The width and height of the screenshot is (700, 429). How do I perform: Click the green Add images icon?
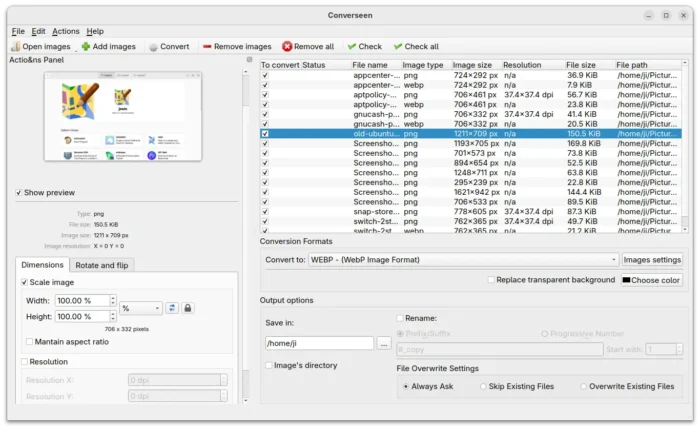(x=86, y=47)
